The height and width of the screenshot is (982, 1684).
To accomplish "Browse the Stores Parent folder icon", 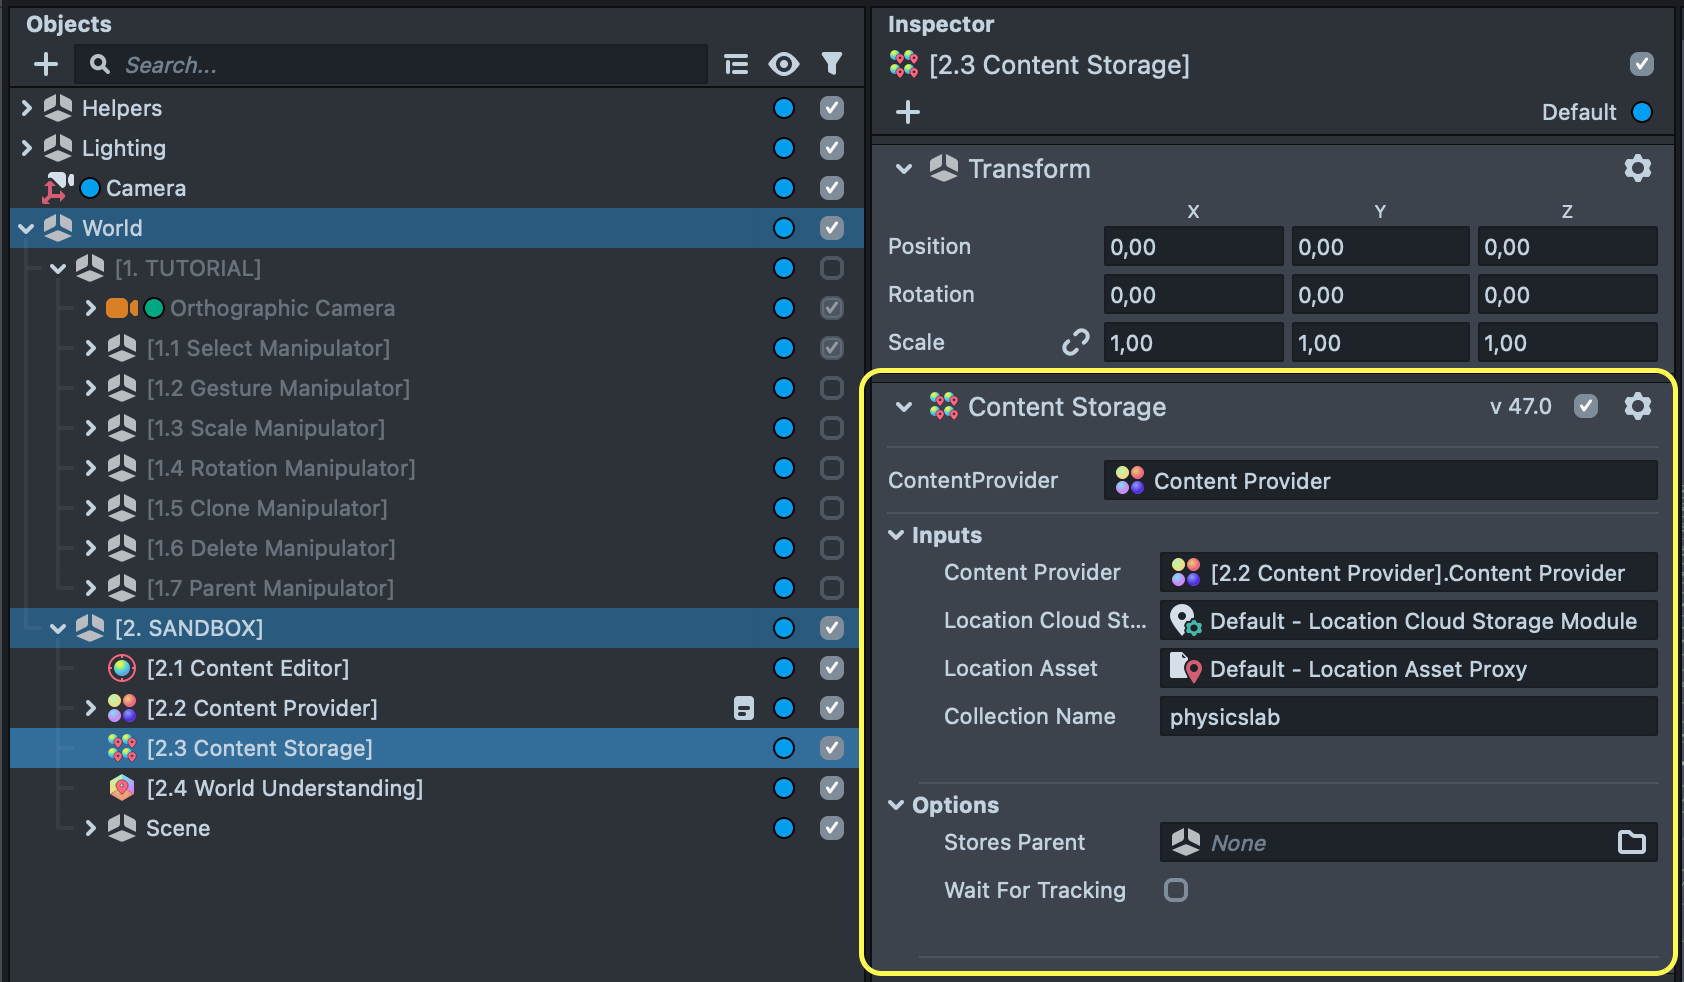I will 1631,843.
